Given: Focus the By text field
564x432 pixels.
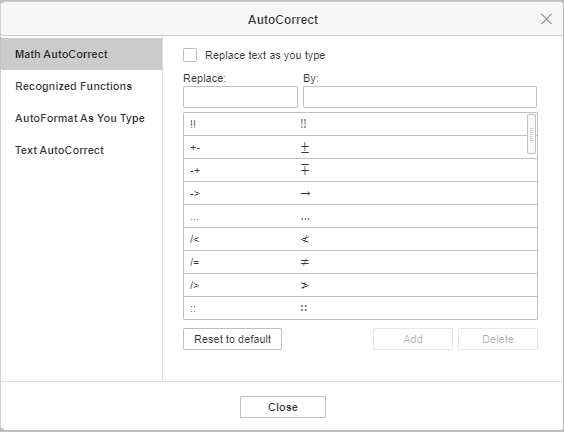Looking at the screenshot, I should tap(420, 97).
